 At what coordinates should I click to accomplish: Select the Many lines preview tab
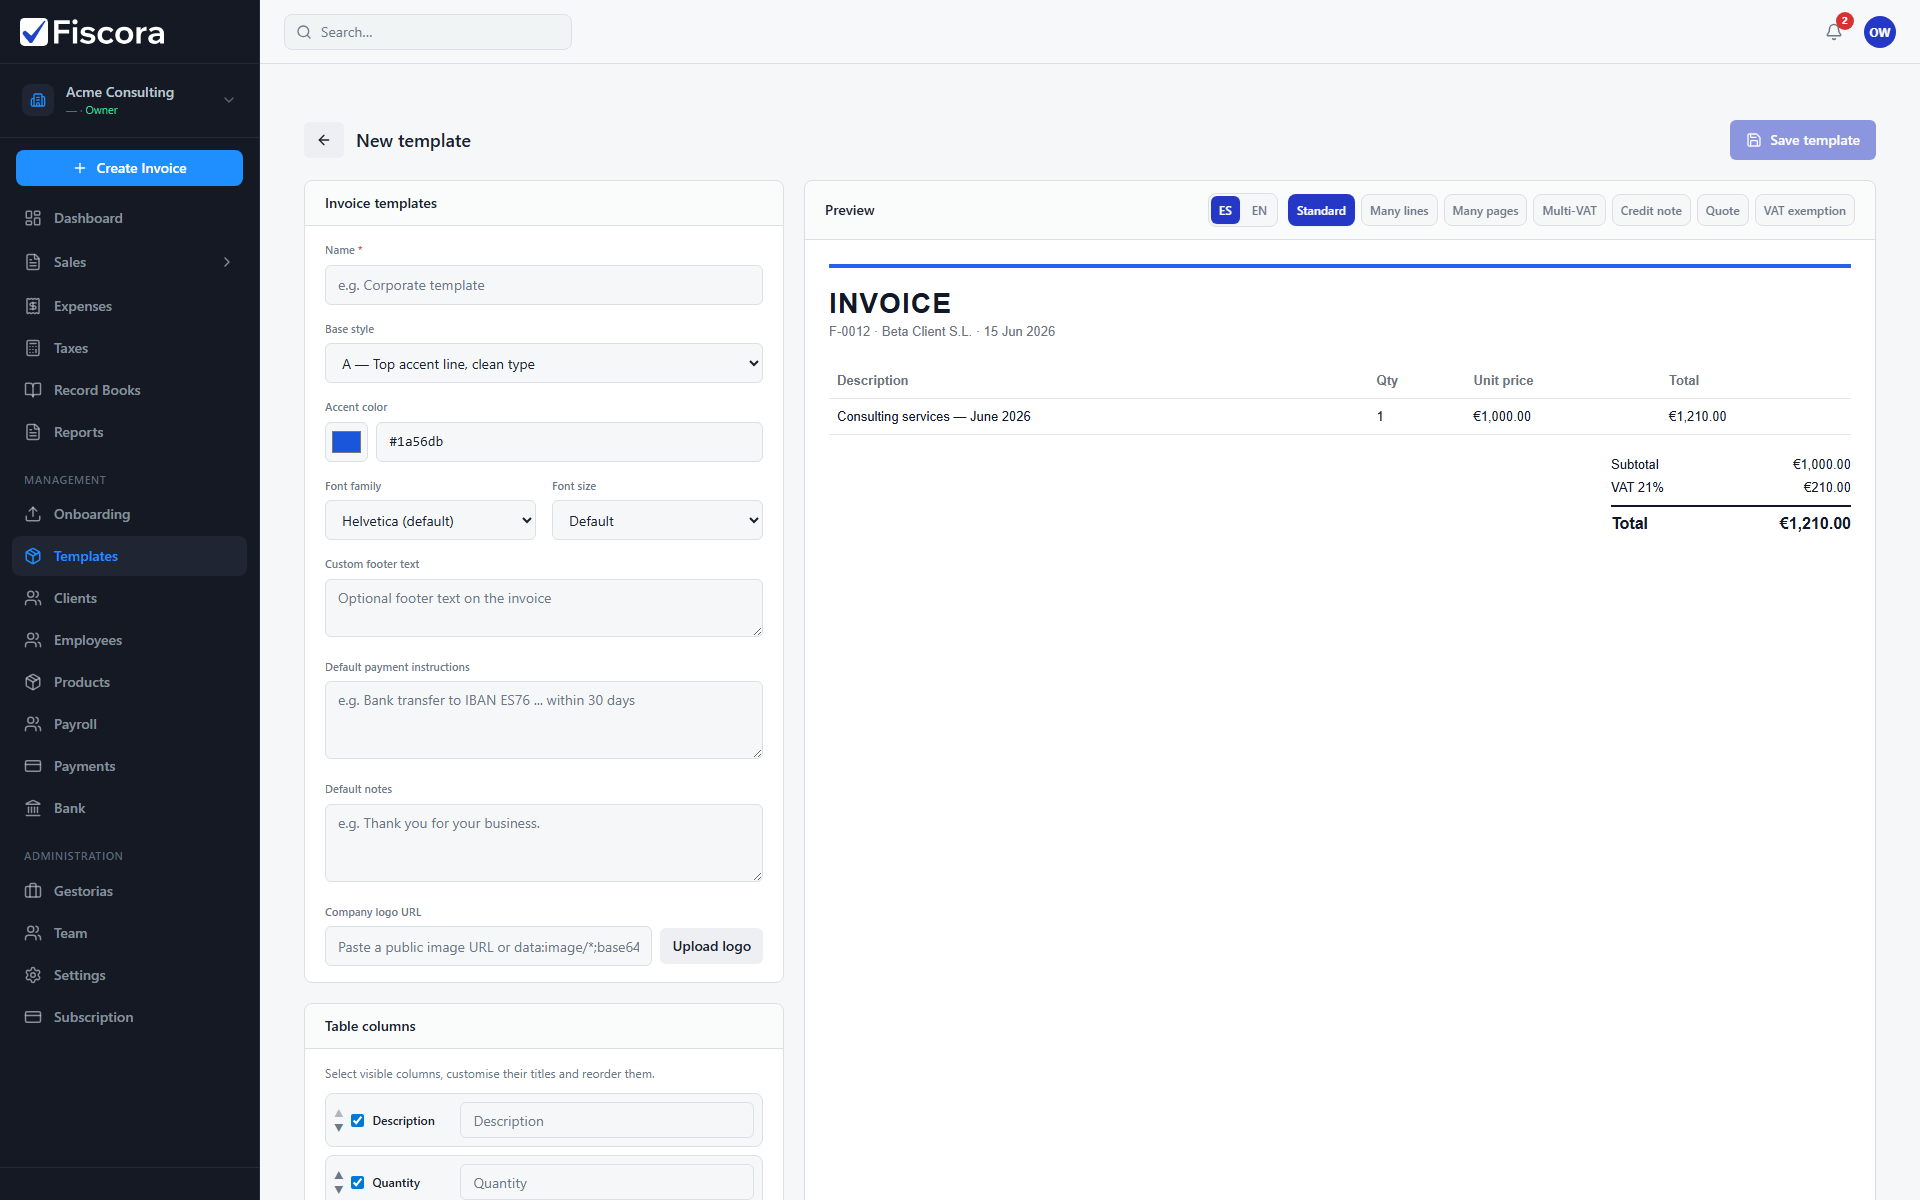(x=1399, y=211)
